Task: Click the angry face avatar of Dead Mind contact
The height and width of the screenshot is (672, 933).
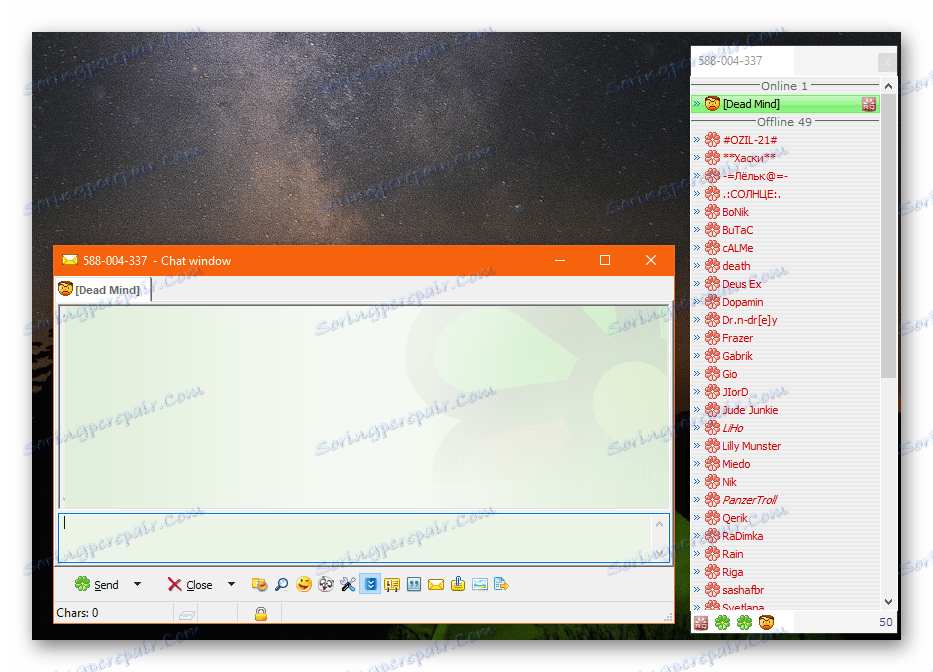Action: pyautogui.click(x=712, y=104)
